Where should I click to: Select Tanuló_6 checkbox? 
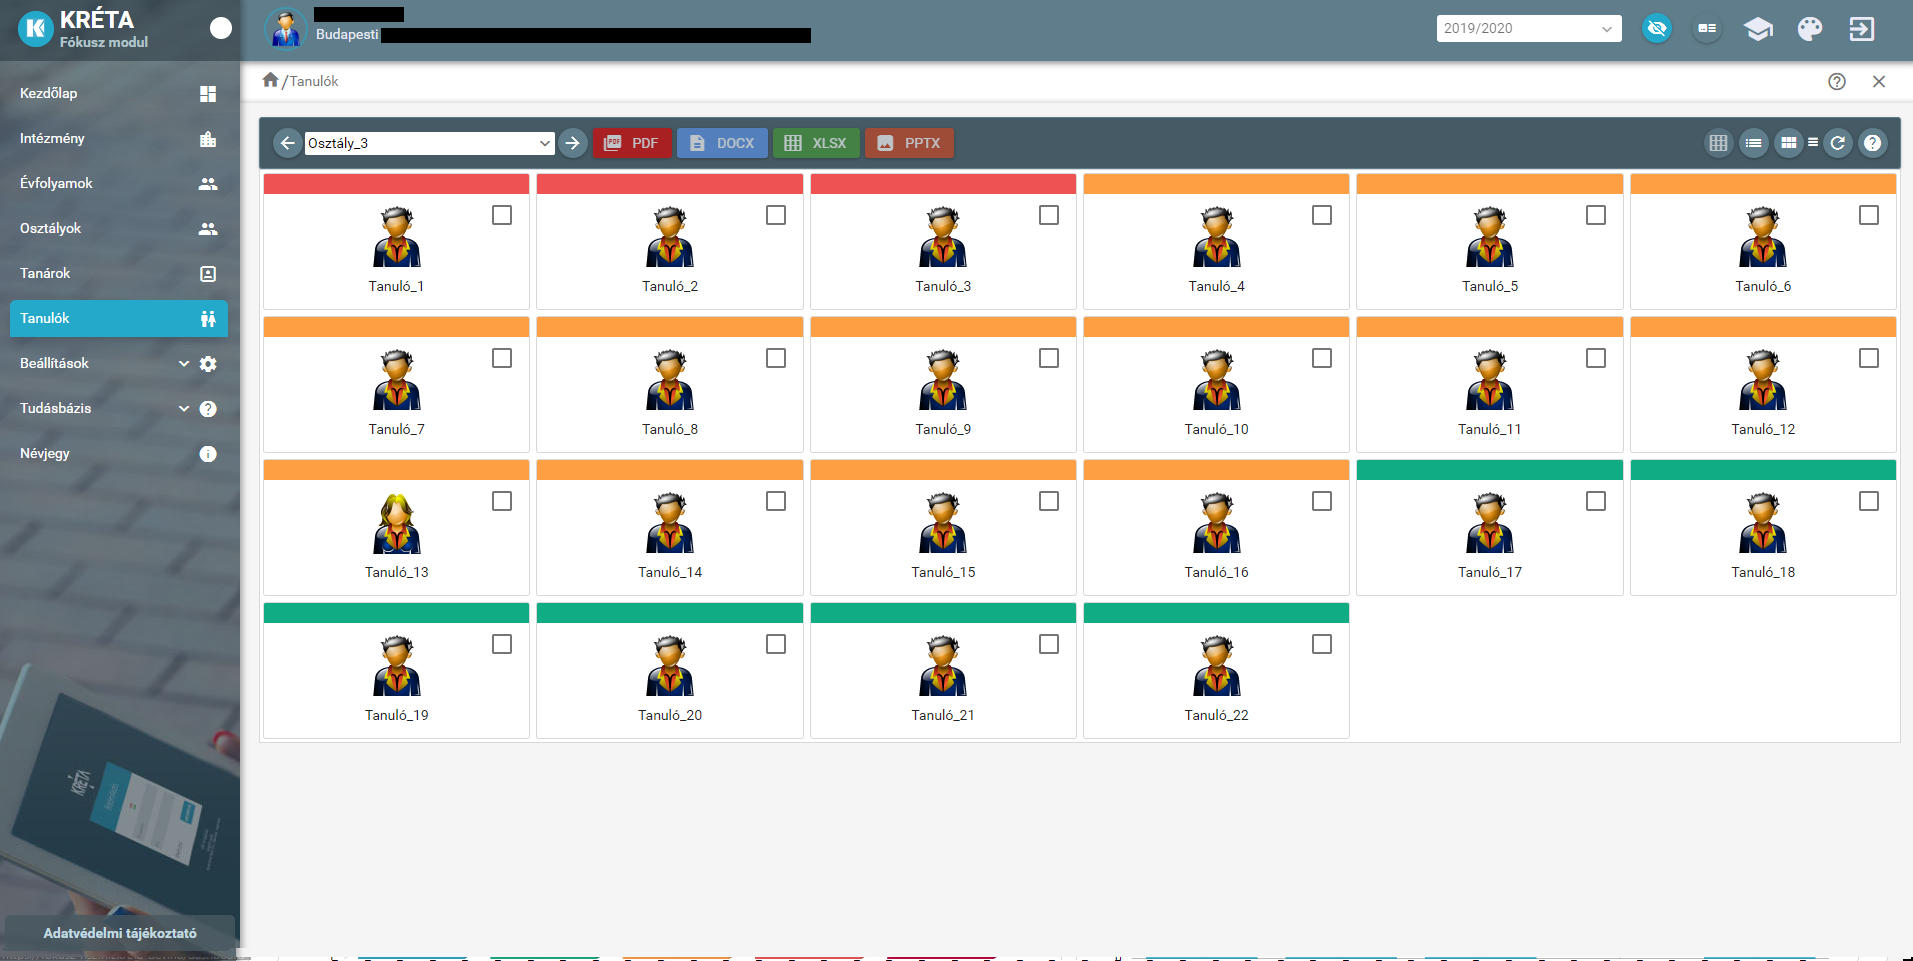pos(1869,215)
